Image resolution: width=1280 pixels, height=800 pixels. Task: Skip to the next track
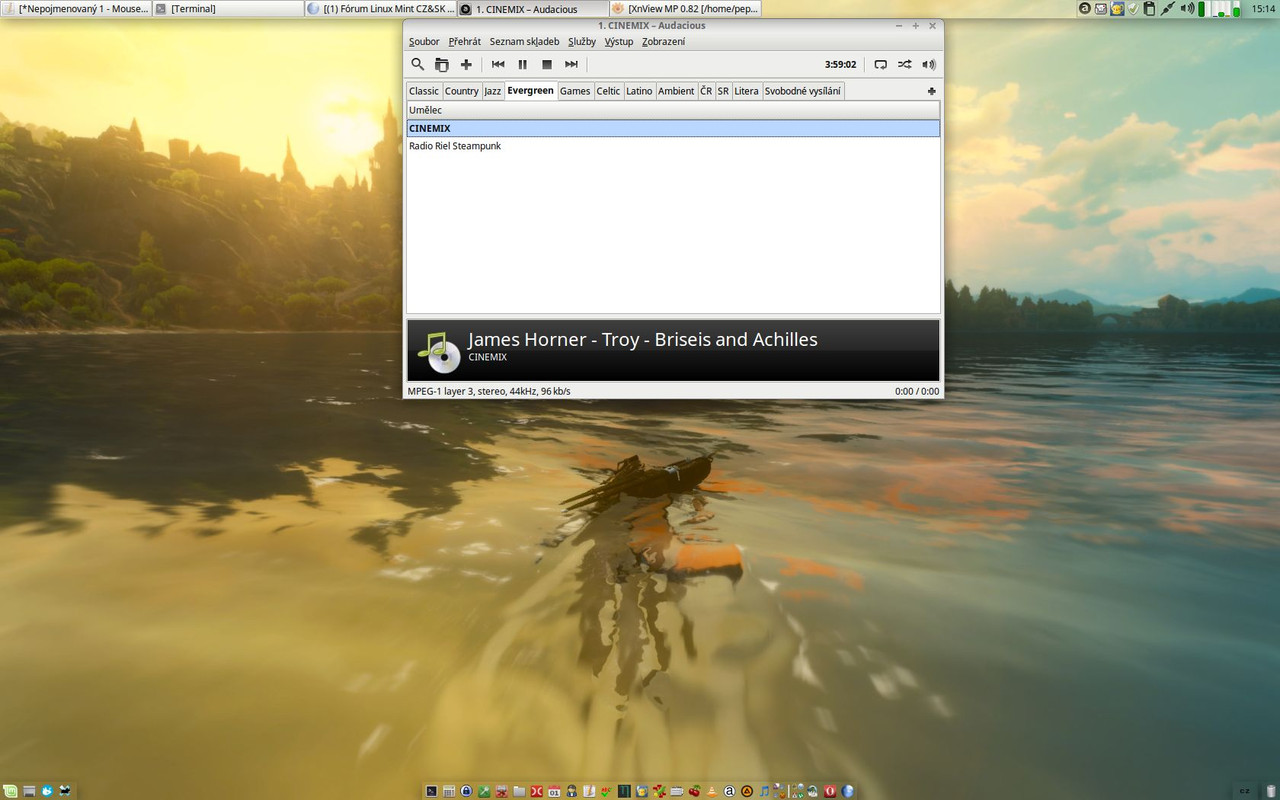(571, 64)
